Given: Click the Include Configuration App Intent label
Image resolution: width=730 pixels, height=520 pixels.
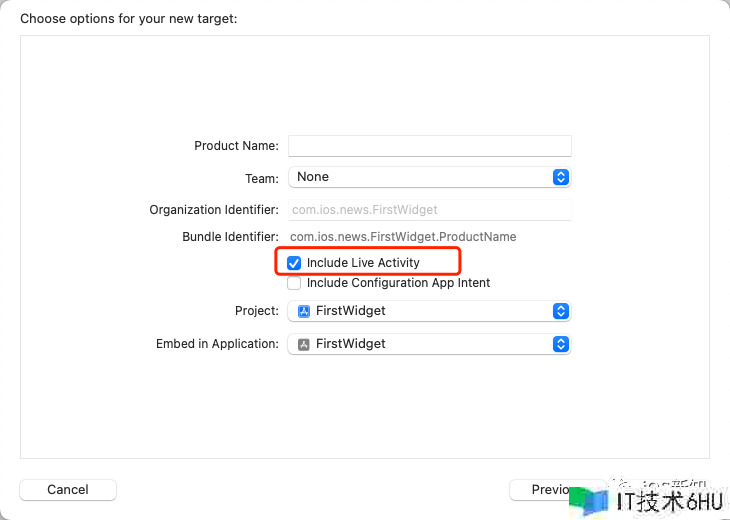Looking at the screenshot, I should pyautogui.click(x=398, y=283).
